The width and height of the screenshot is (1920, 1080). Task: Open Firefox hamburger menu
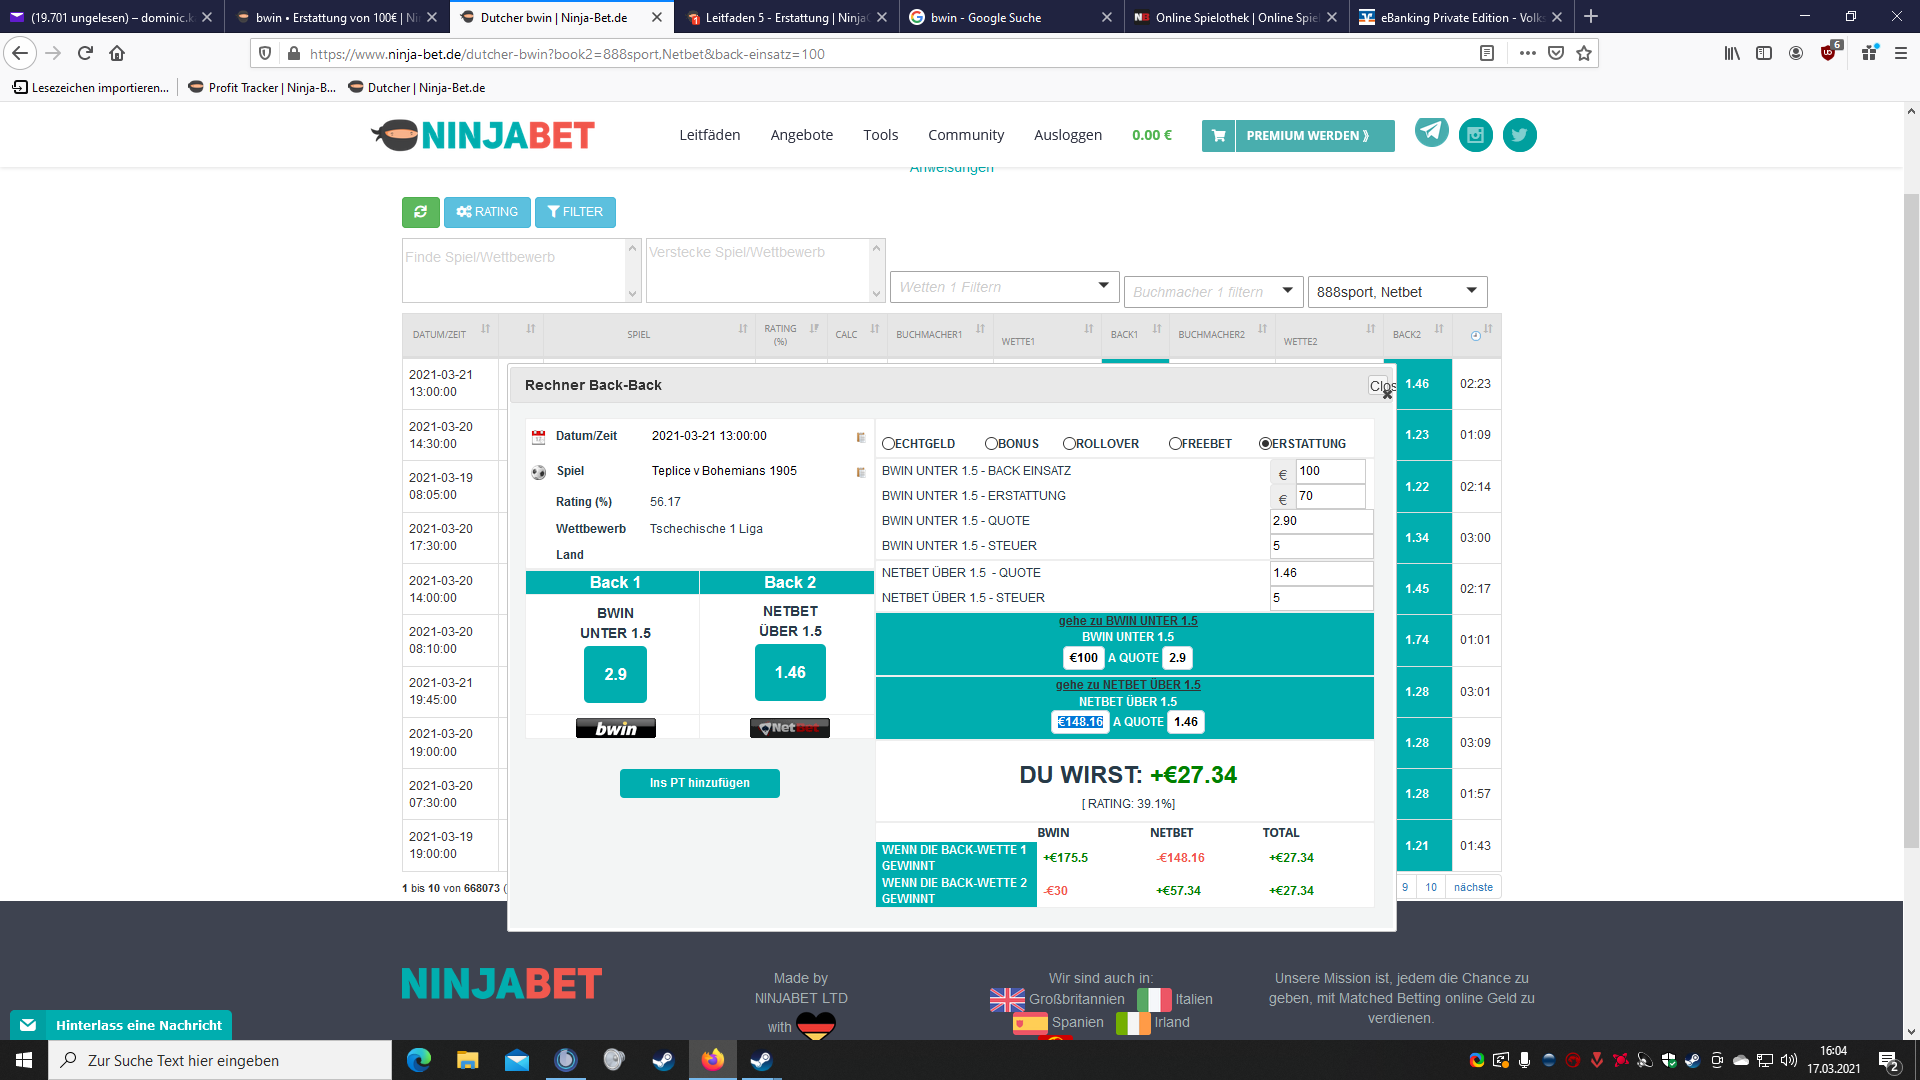1901,54
